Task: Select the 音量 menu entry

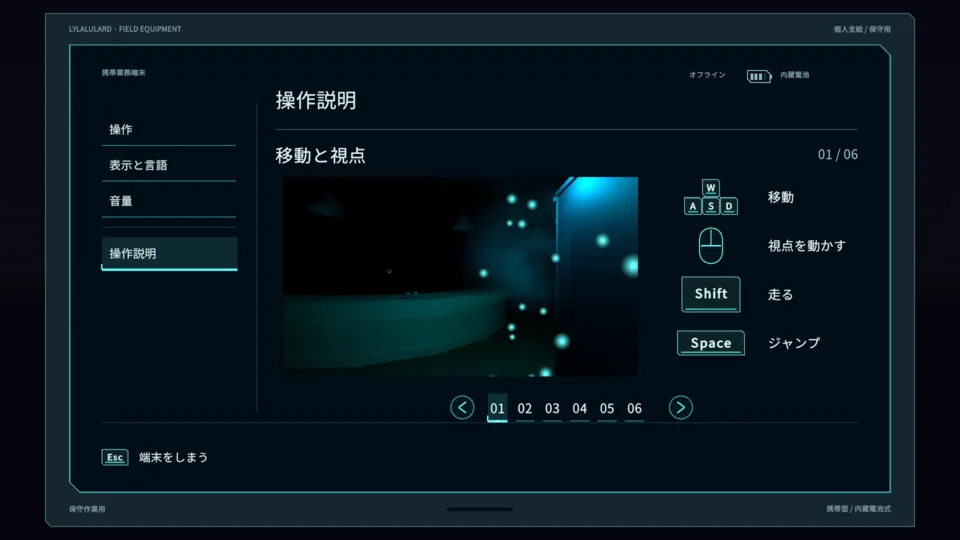Action: click(168, 200)
